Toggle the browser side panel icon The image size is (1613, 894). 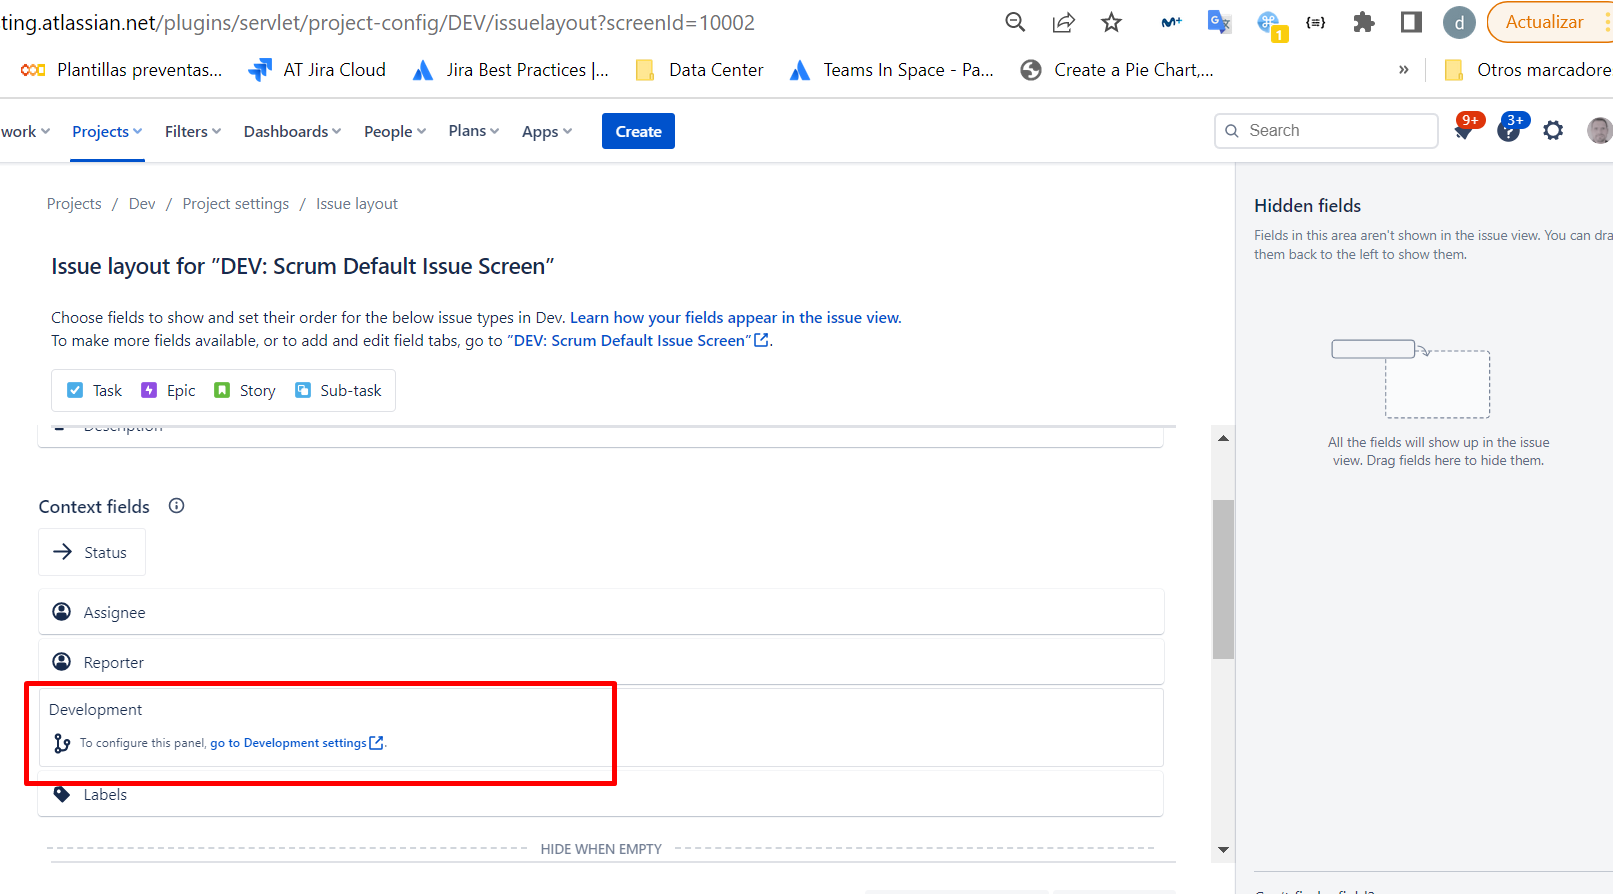click(x=1411, y=22)
